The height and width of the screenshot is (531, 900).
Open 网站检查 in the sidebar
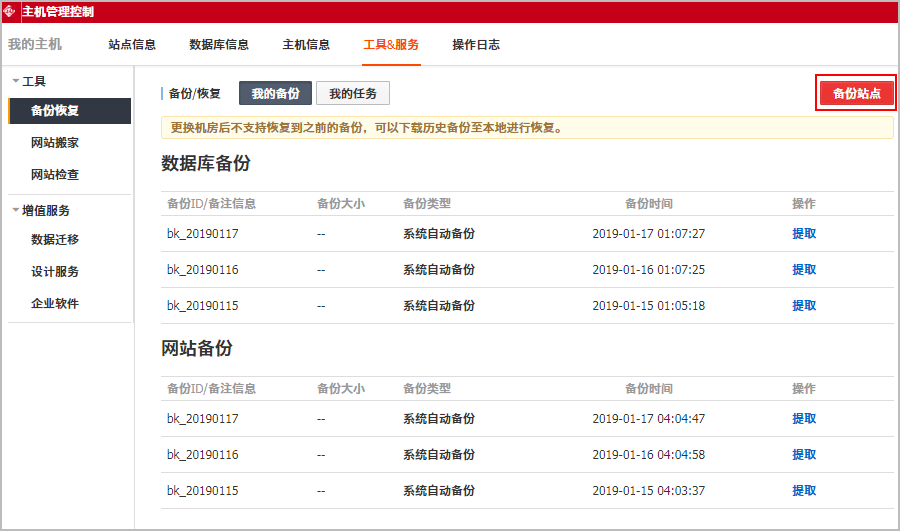(x=55, y=175)
